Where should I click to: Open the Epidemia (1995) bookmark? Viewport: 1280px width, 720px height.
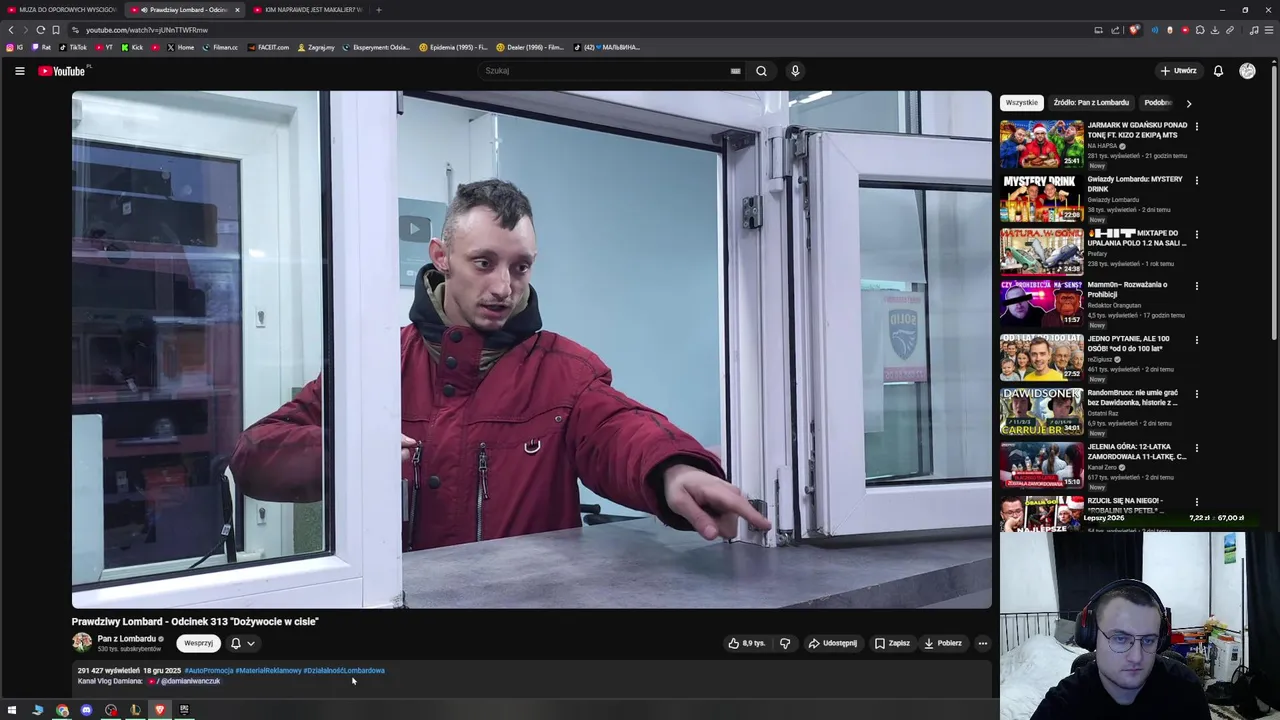(x=453, y=47)
